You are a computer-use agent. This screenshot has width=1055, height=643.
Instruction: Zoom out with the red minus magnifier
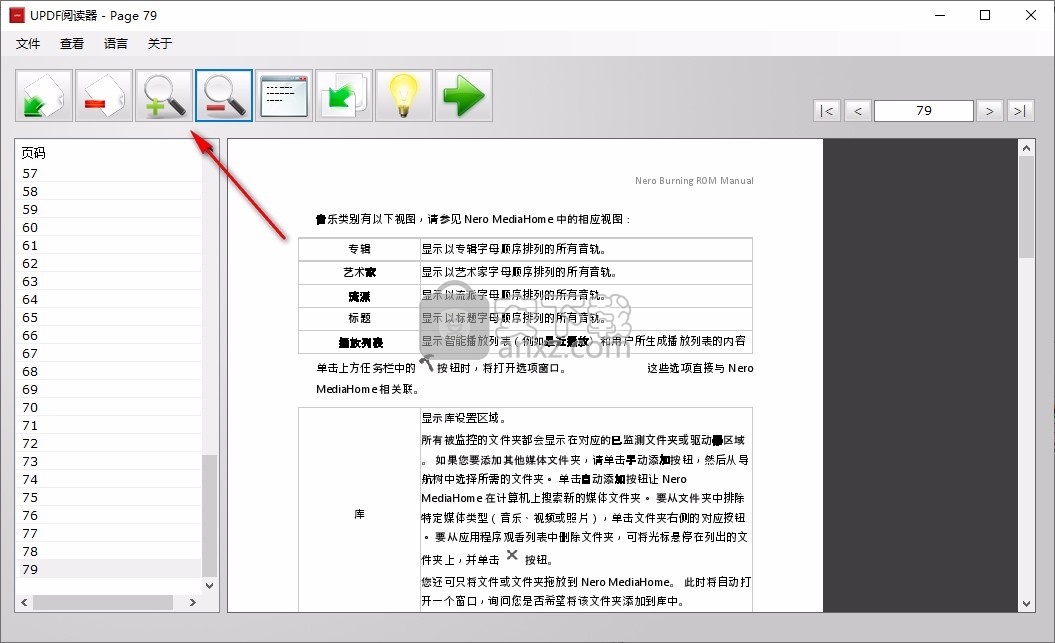(224, 96)
